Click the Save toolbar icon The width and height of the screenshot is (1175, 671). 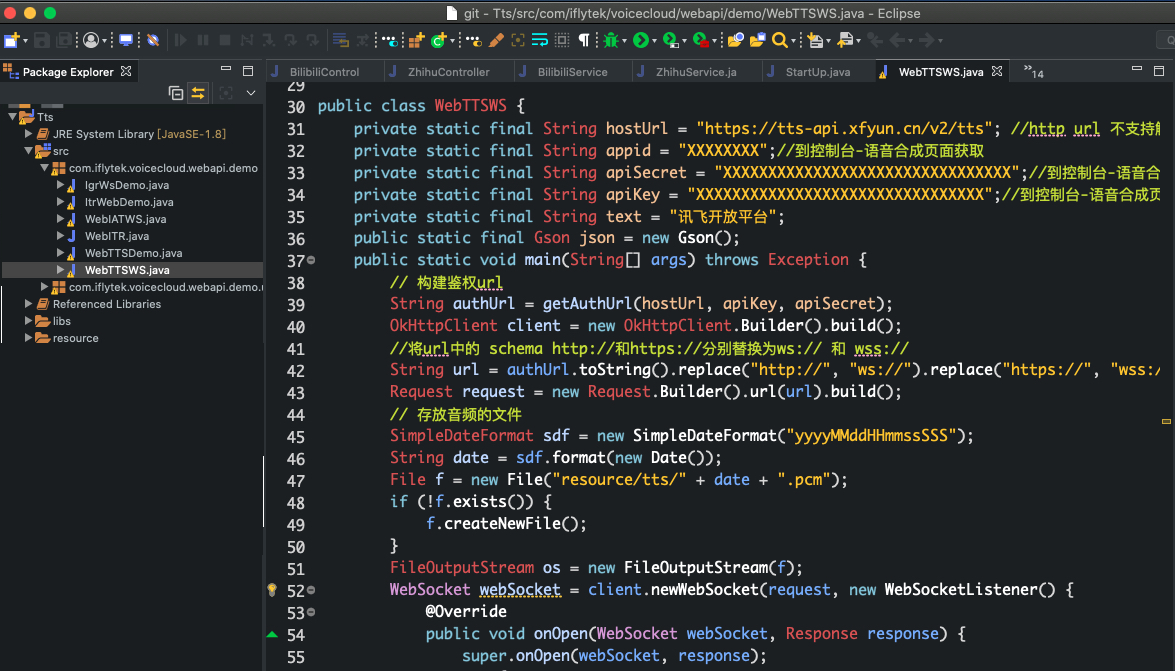click(x=40, y=40)
